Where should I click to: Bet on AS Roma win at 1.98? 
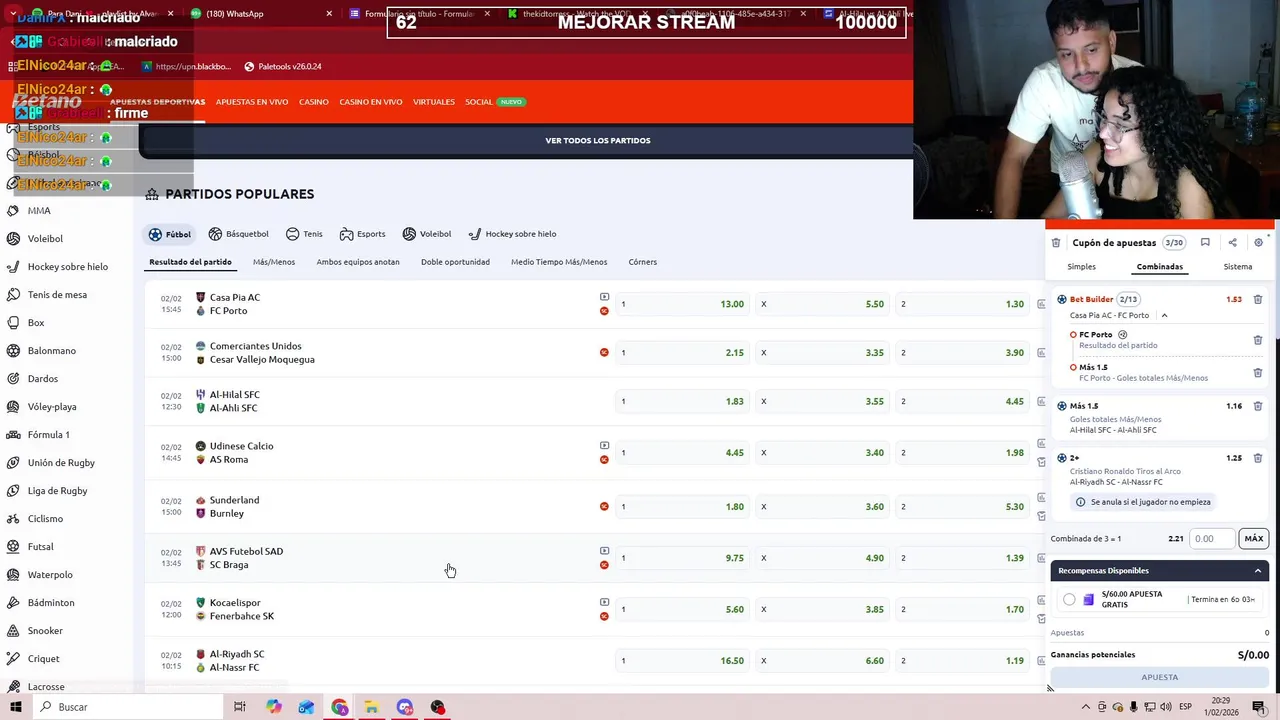pyautogui.click(x=962, y=453)
